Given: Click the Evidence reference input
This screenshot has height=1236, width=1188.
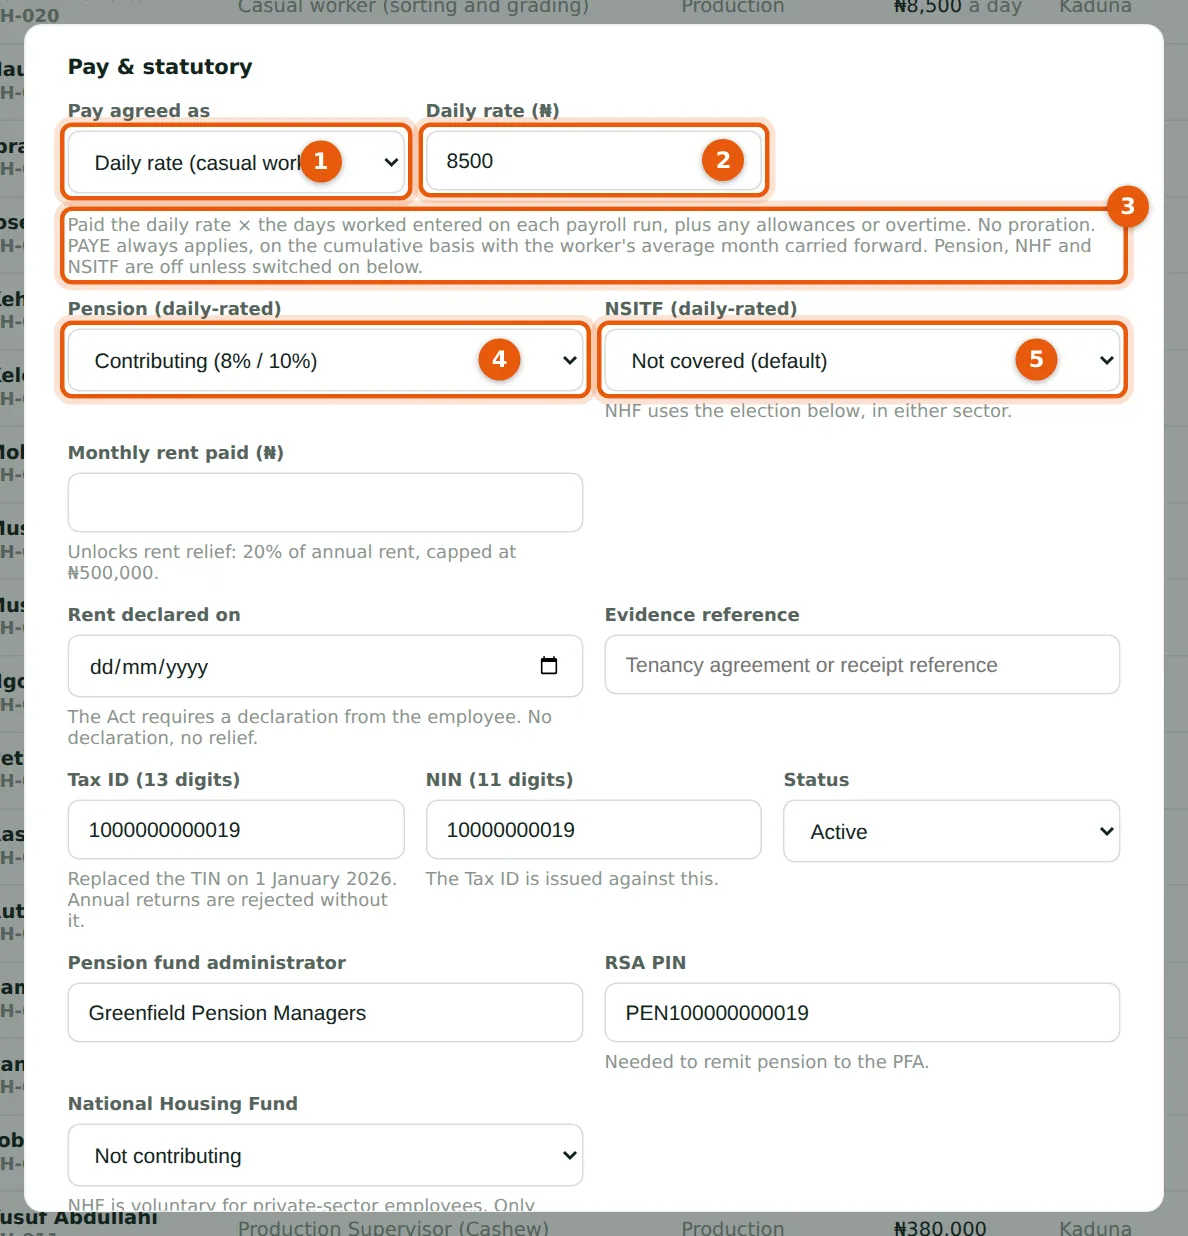Looking at the screenshot, I should tap(862, 664).
